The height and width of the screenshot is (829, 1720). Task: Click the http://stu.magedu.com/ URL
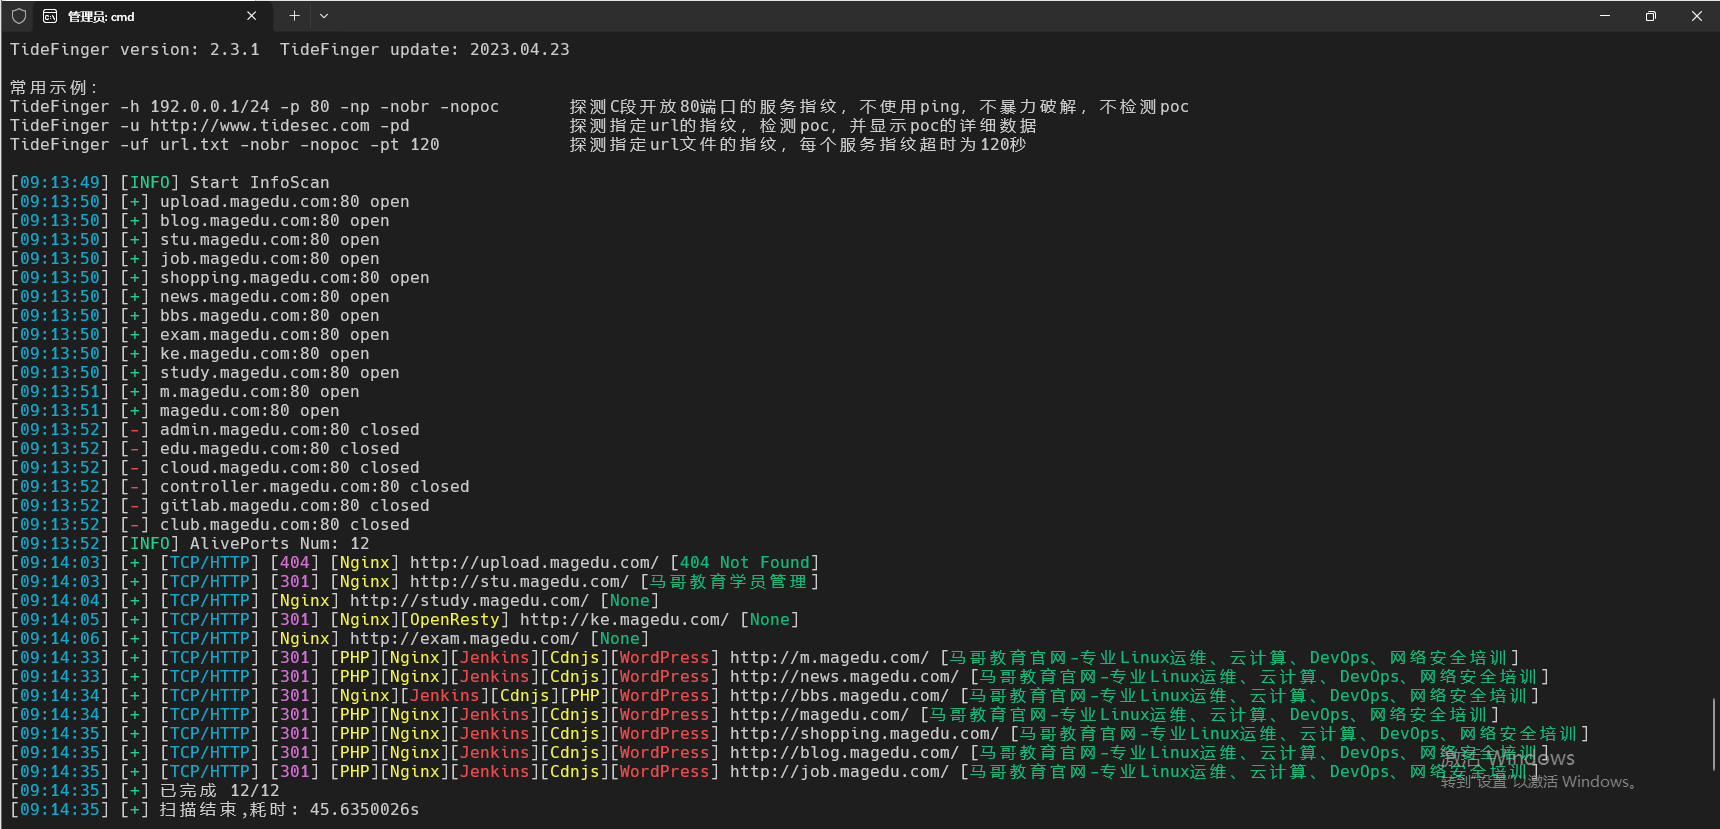(519, 582)
